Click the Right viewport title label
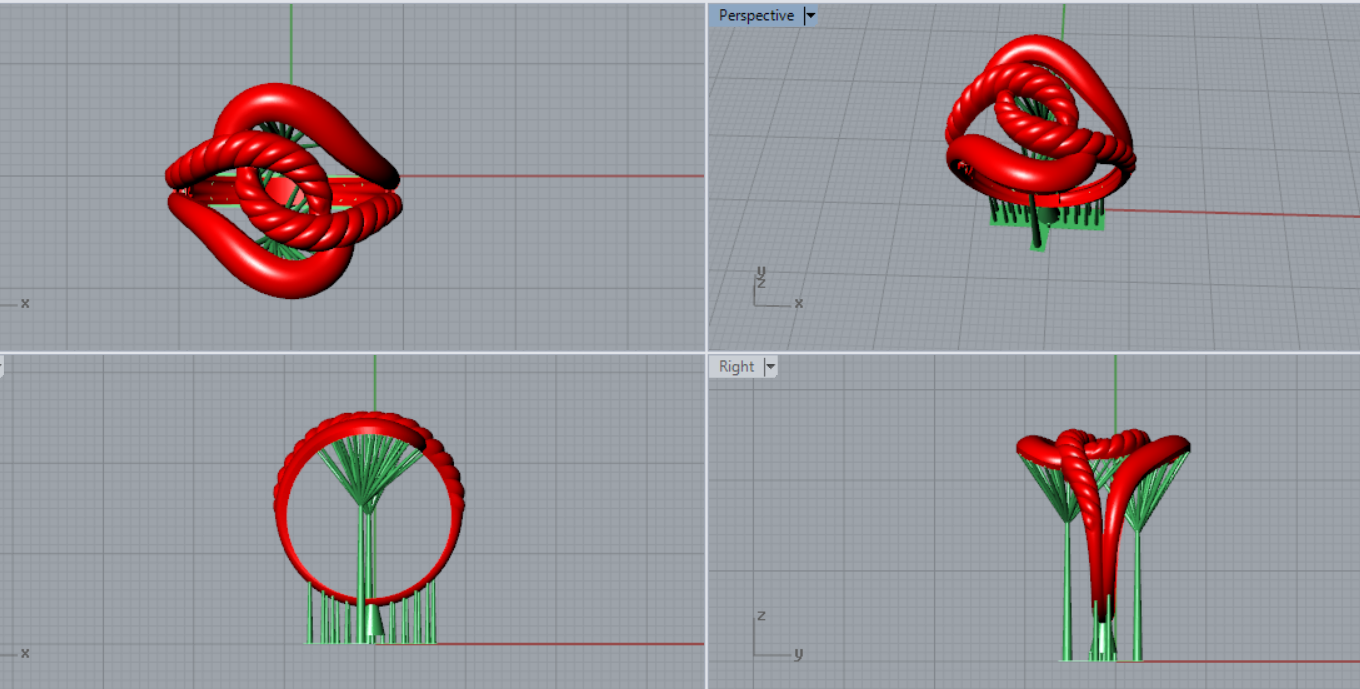The image size is (1360, 689). tap(736, 367)
